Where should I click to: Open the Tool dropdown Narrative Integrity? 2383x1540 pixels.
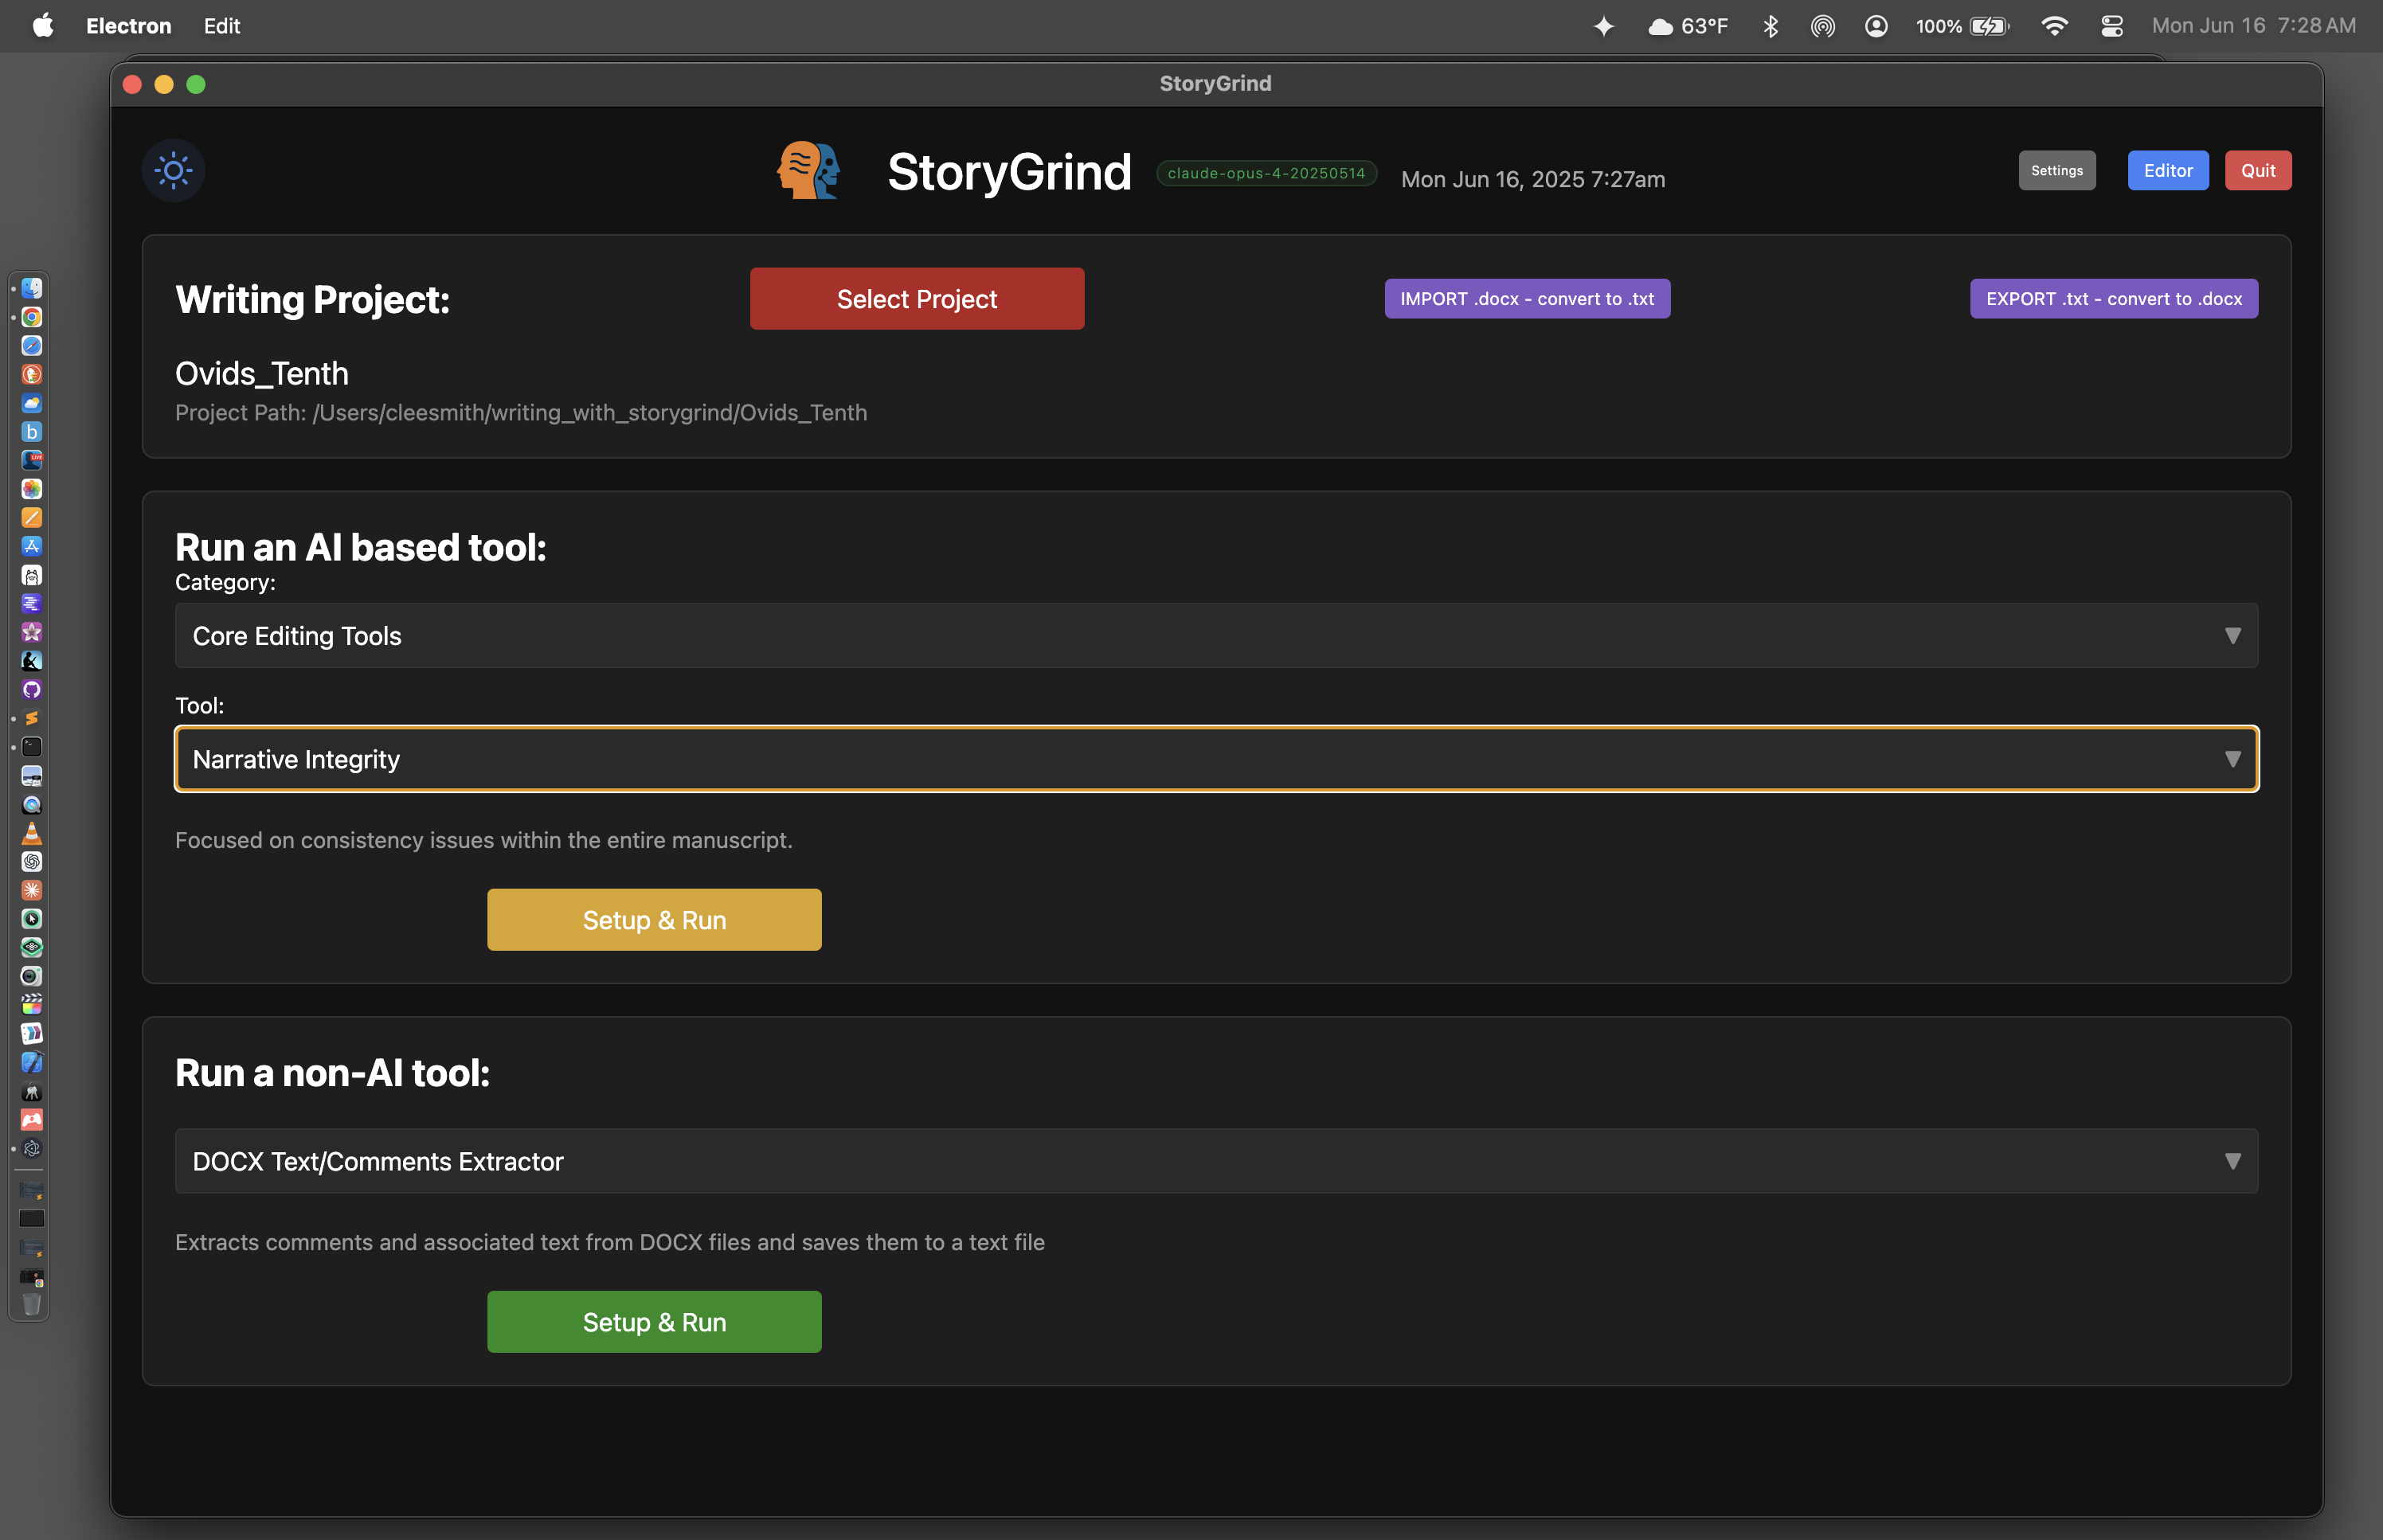coord(1216,759)
